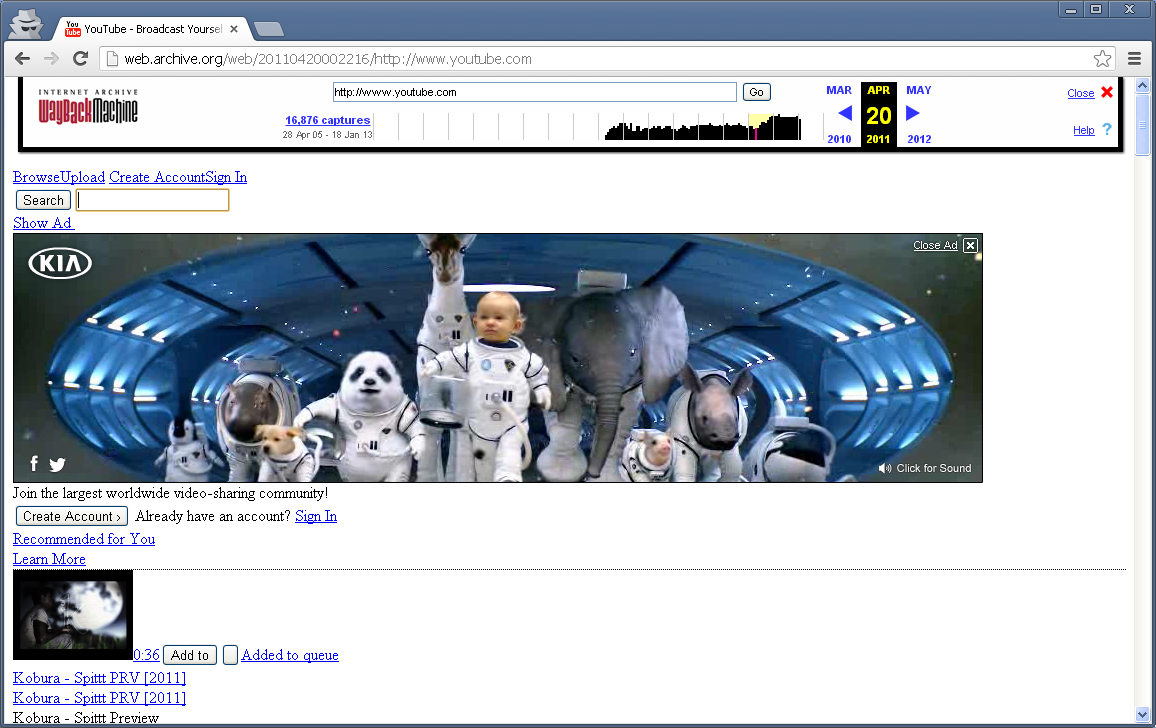
Task: Click the Added to queue link
Action: [290, 655]
